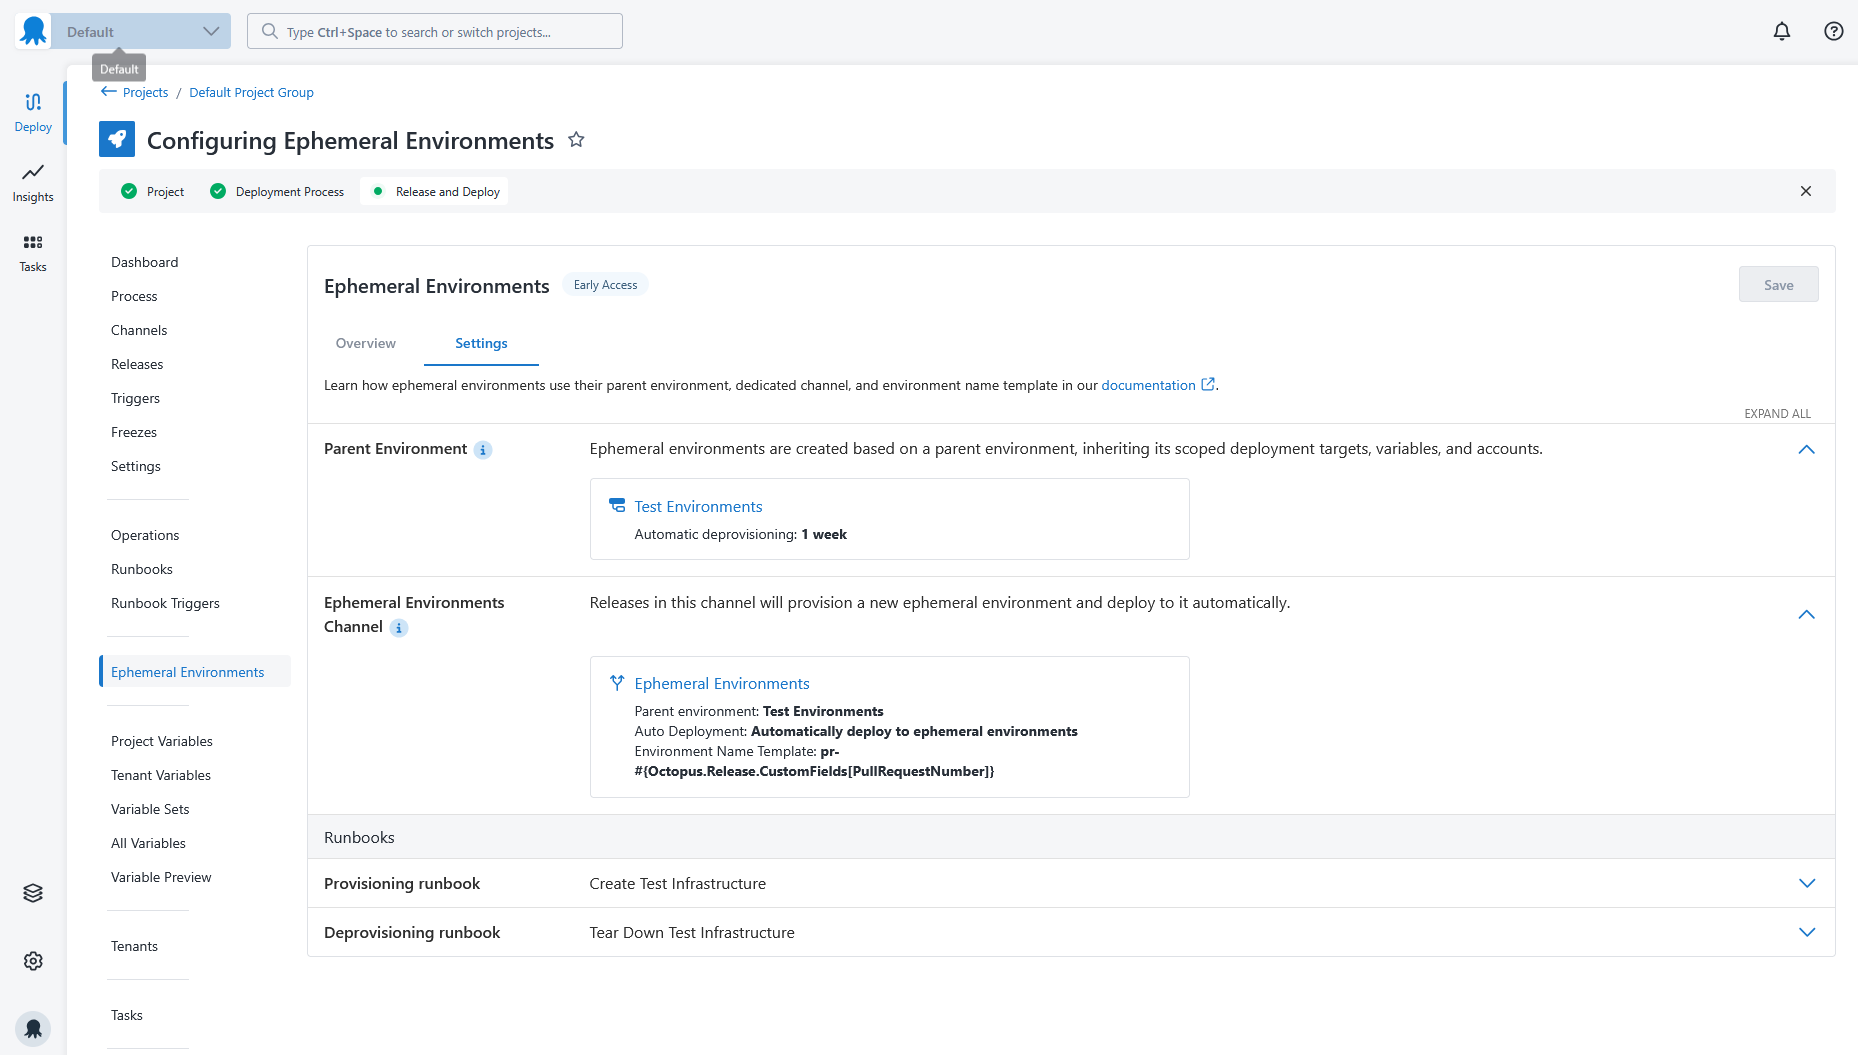The image size is (1858, 1055).
Task: Collapse the Parent Environment section
Action: tap(1807, 450)
